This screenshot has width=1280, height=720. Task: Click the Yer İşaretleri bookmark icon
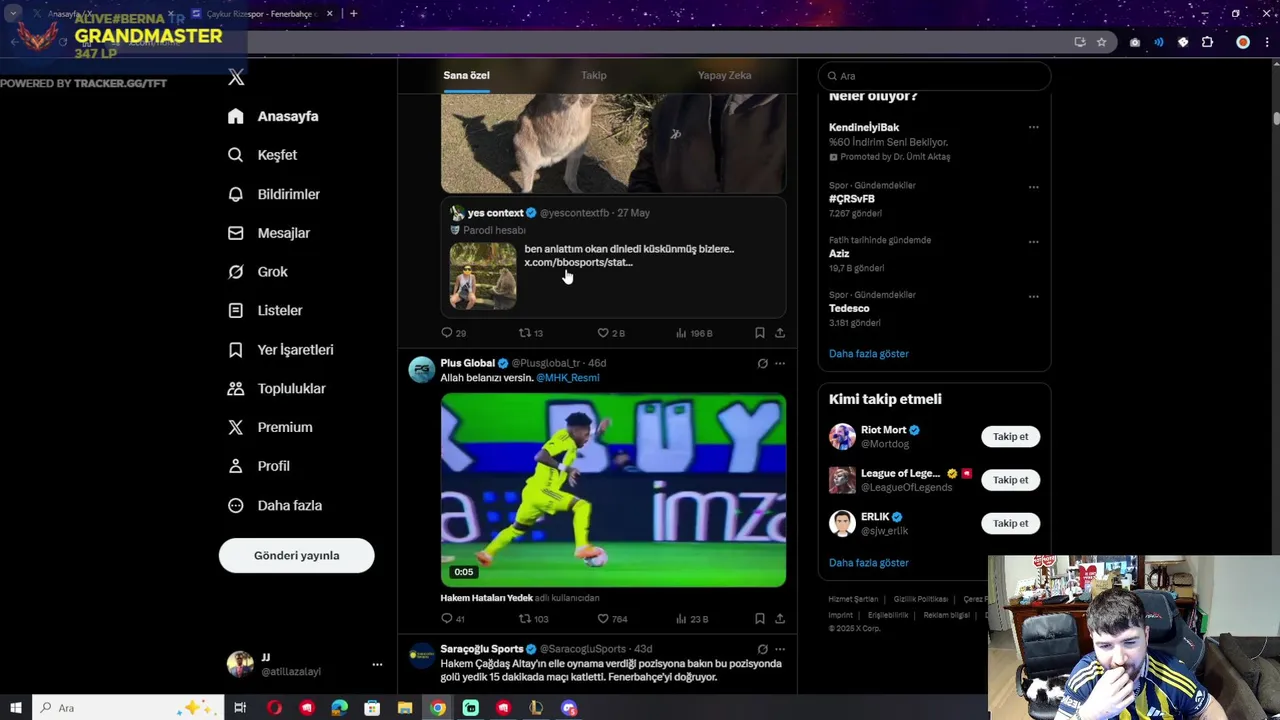tap(235, 350)
